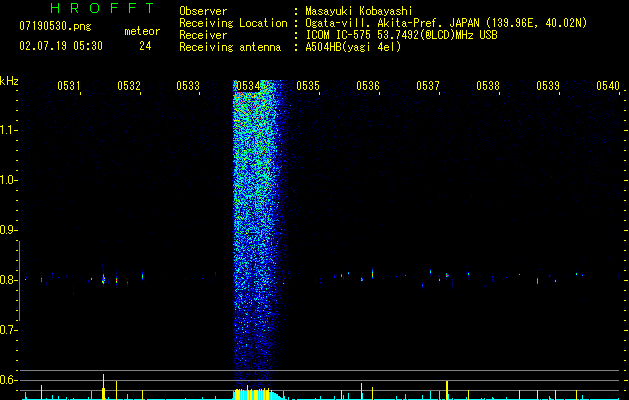Screen dimensions: 629x400
Task: Click the 0.7 kHz axis label
Action: pos(7,330)
